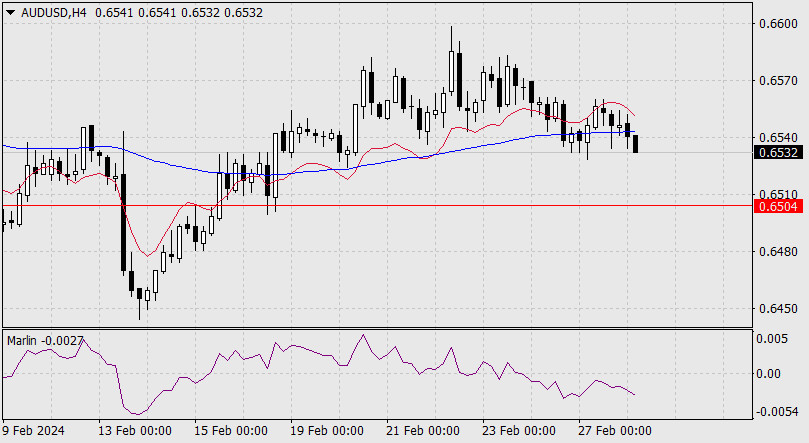The height and width of the screenshot is (443, 809).
Task: Click the 27 Feb 00:00 time label
Action: (615, 430)
